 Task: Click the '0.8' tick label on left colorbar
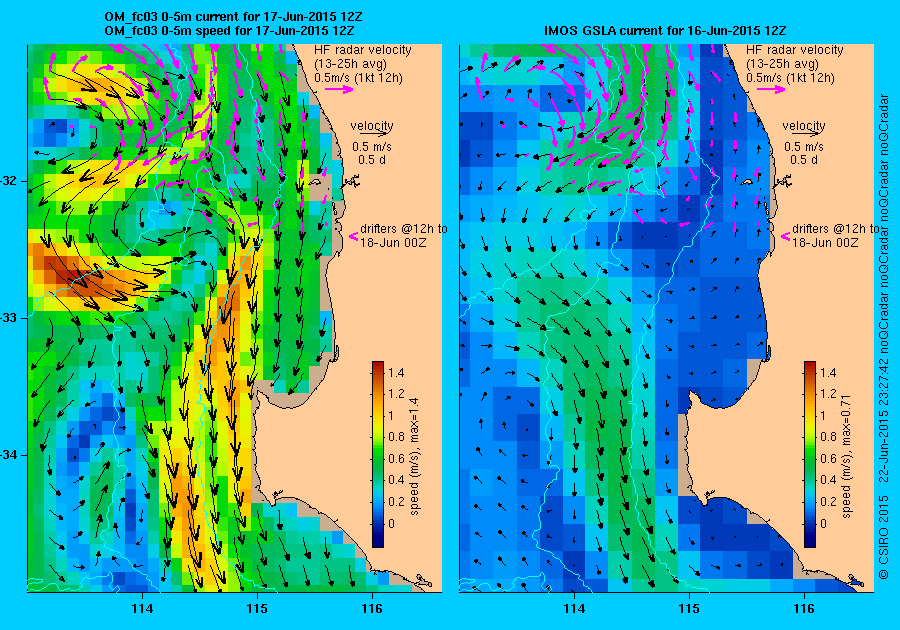click(x=395, y=437)
